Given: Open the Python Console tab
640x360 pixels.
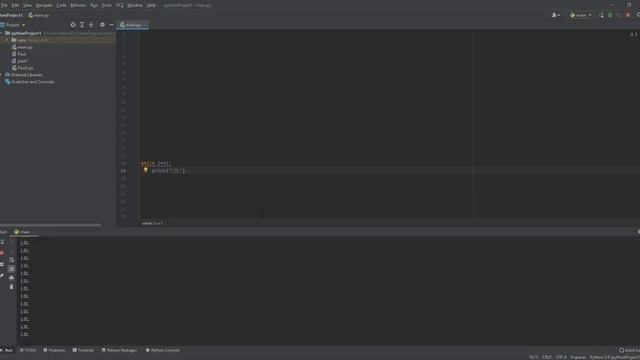Looking at the screenshot, I should coord(162,350).
